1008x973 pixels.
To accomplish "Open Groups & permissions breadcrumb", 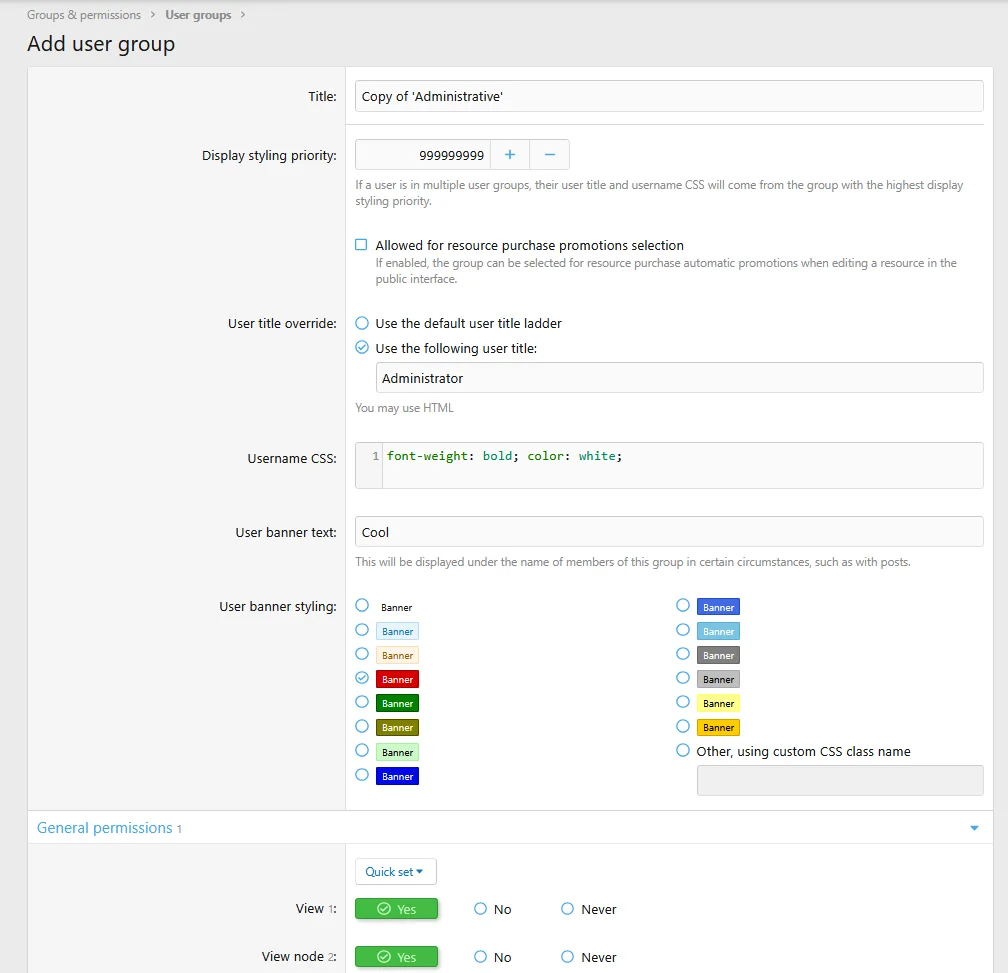I will 84,15.
